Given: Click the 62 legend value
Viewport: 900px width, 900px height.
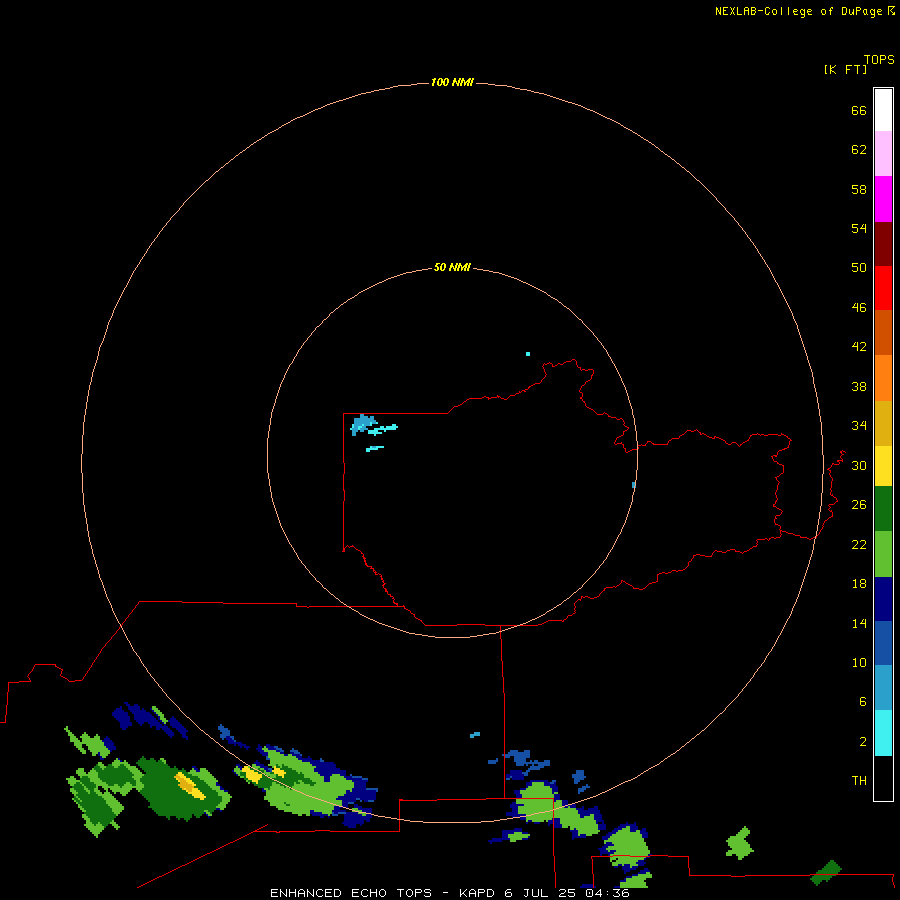Looking at the screenshot, I should click(859, 149).
